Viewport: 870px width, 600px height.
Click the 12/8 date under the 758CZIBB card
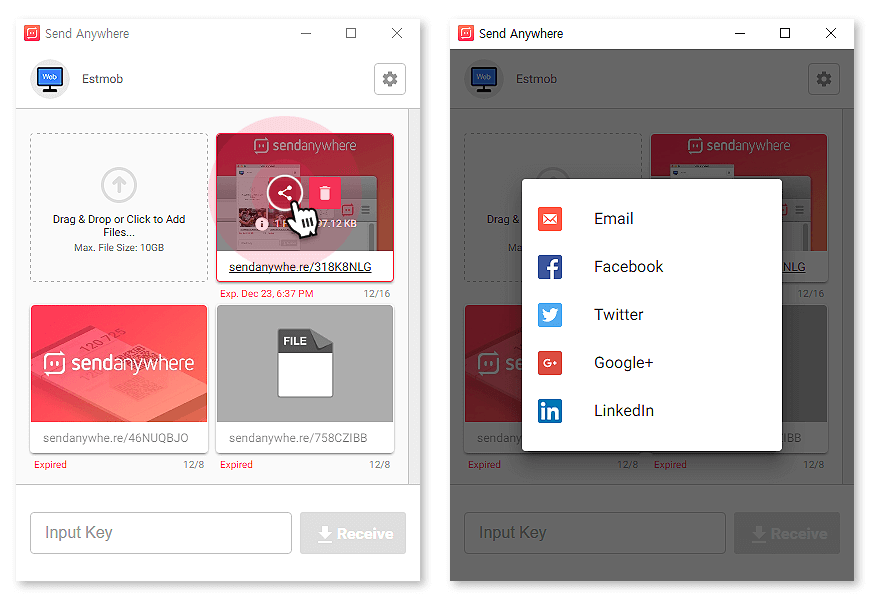pyautogui.click(x=380, y=465)
